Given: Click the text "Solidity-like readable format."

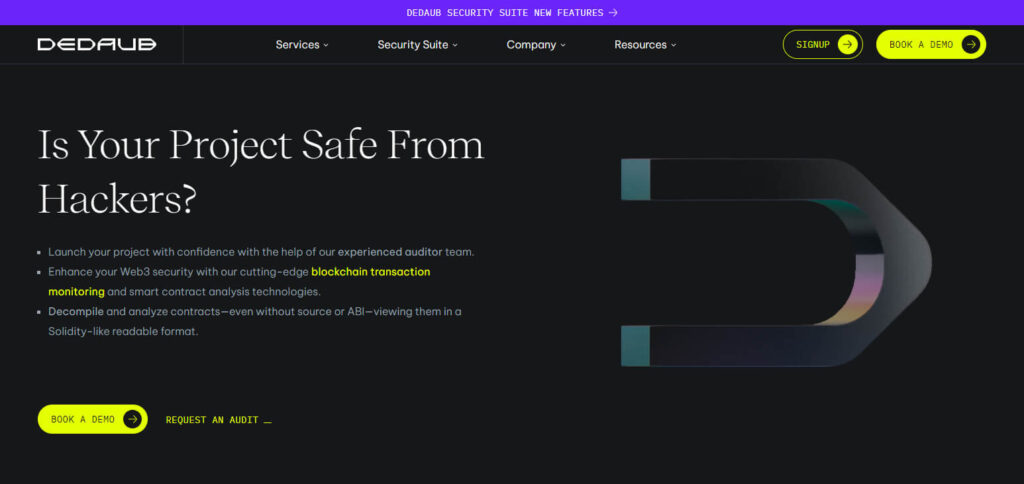Looking at the screenshot, I should click(x=123, y=331).
